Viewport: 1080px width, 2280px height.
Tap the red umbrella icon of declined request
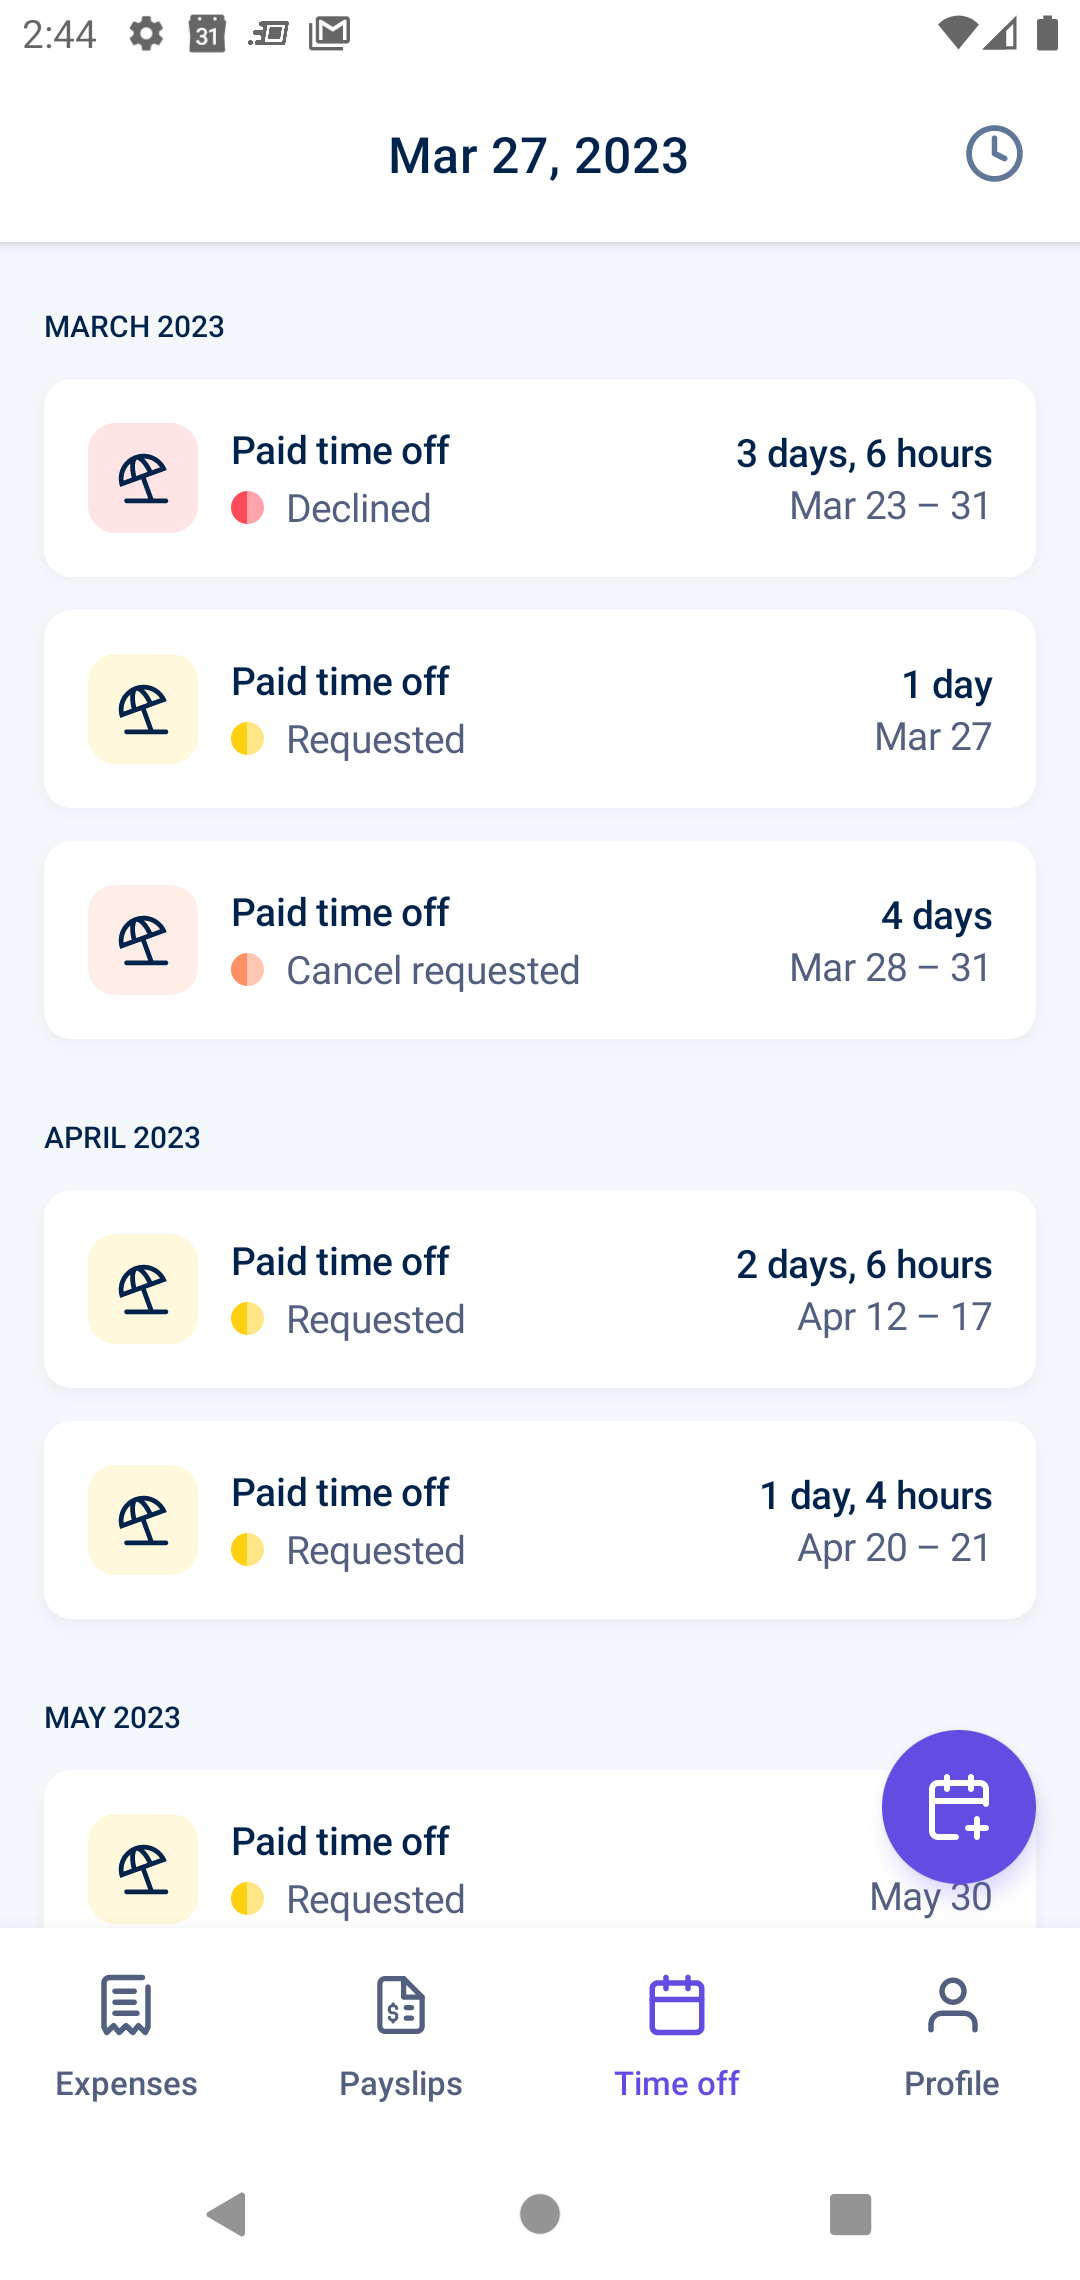coord(143,478)
